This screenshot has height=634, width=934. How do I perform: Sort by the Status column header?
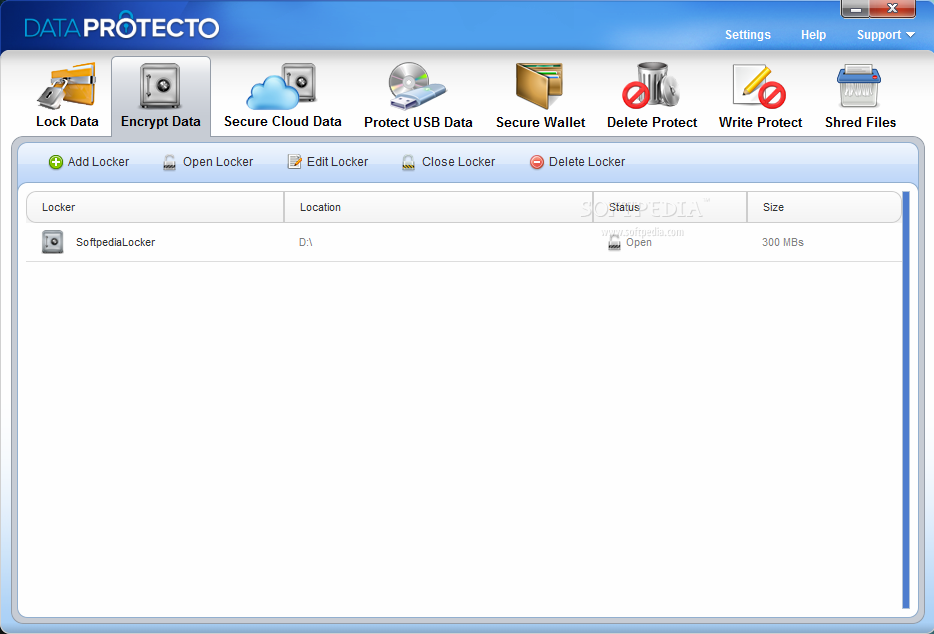tap(670, 207)
